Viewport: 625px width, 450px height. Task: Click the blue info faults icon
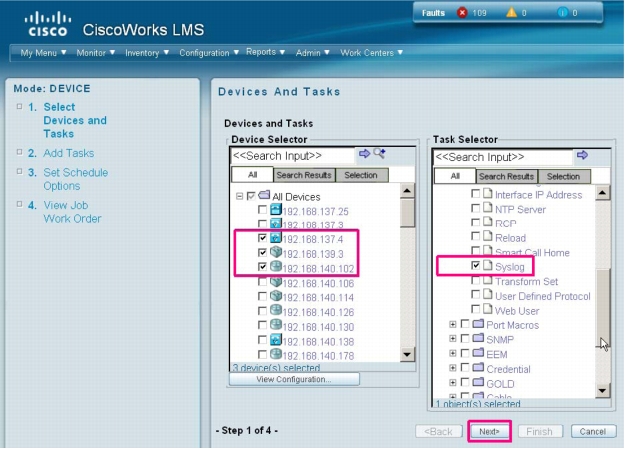tap(562, 13)
